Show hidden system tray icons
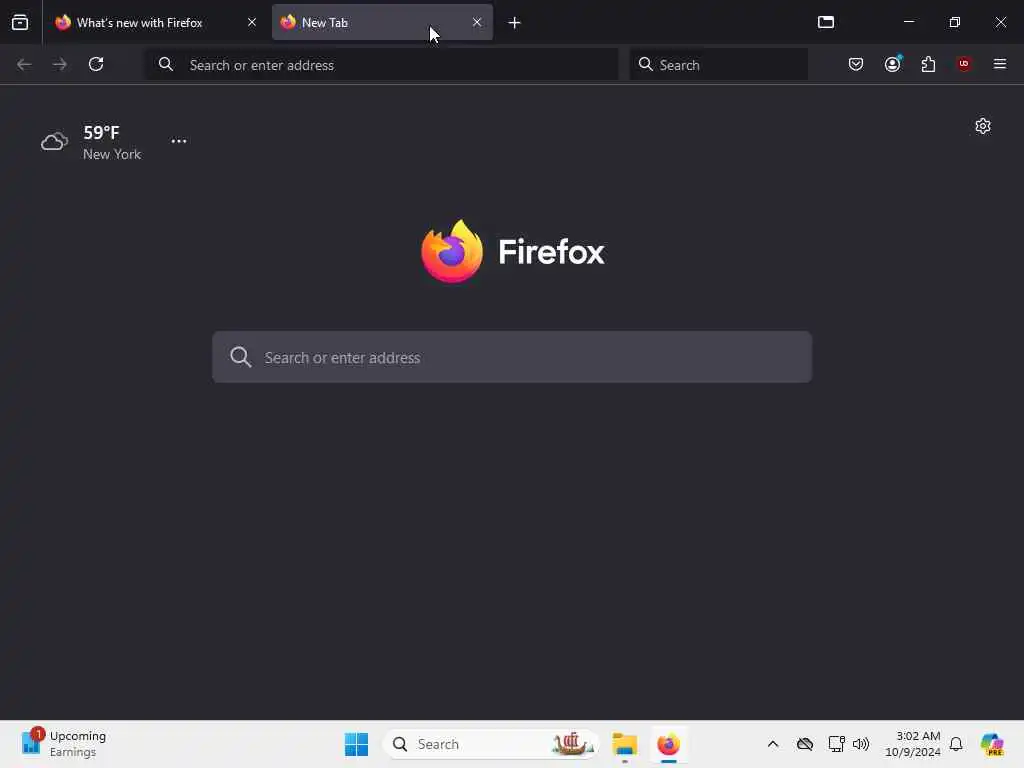This screenshot has width=1024, height=768. (x=773, y=744)
